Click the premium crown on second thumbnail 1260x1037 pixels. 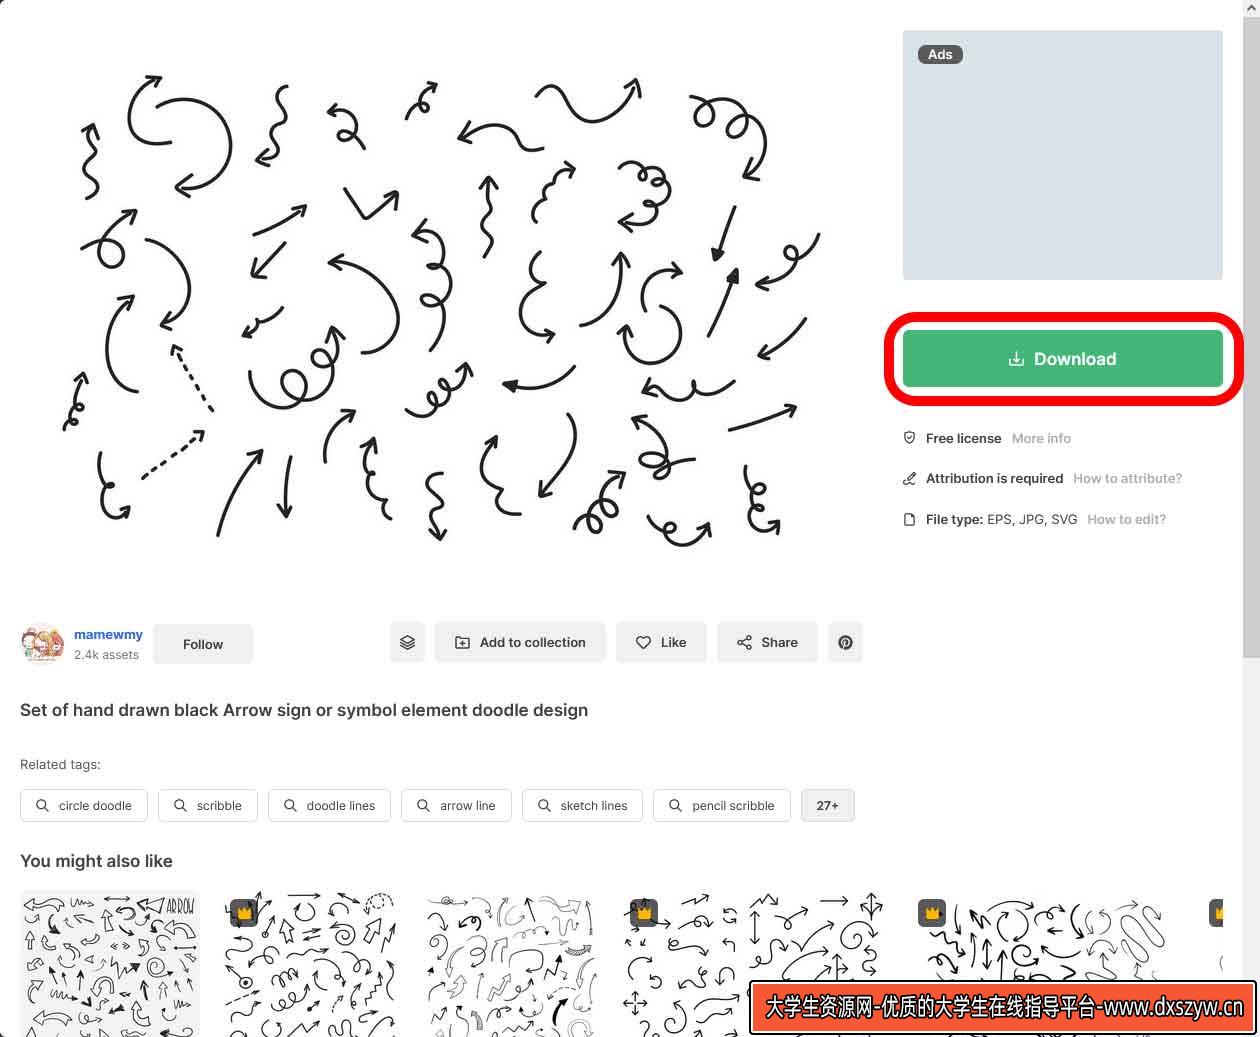click(244, 912)
